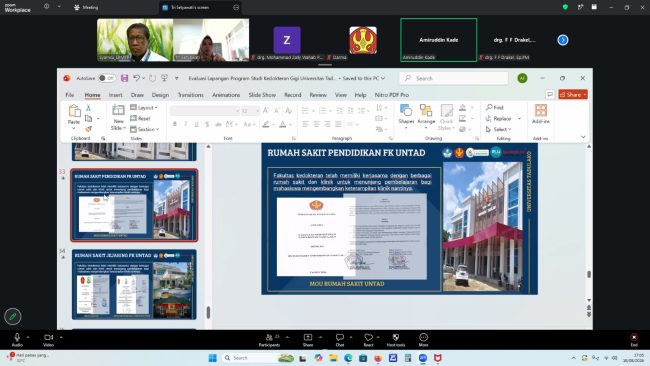This screenshot has height=366, width=650.
Task: Open Zoom More options
Action: click(423, 340)
